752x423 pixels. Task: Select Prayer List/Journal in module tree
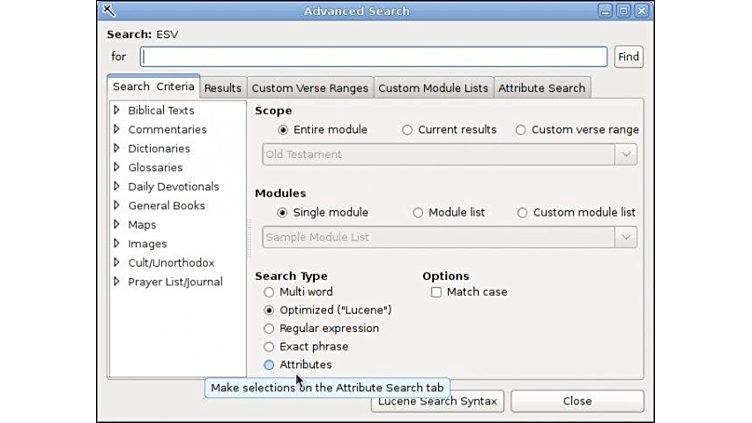[175, 282]
